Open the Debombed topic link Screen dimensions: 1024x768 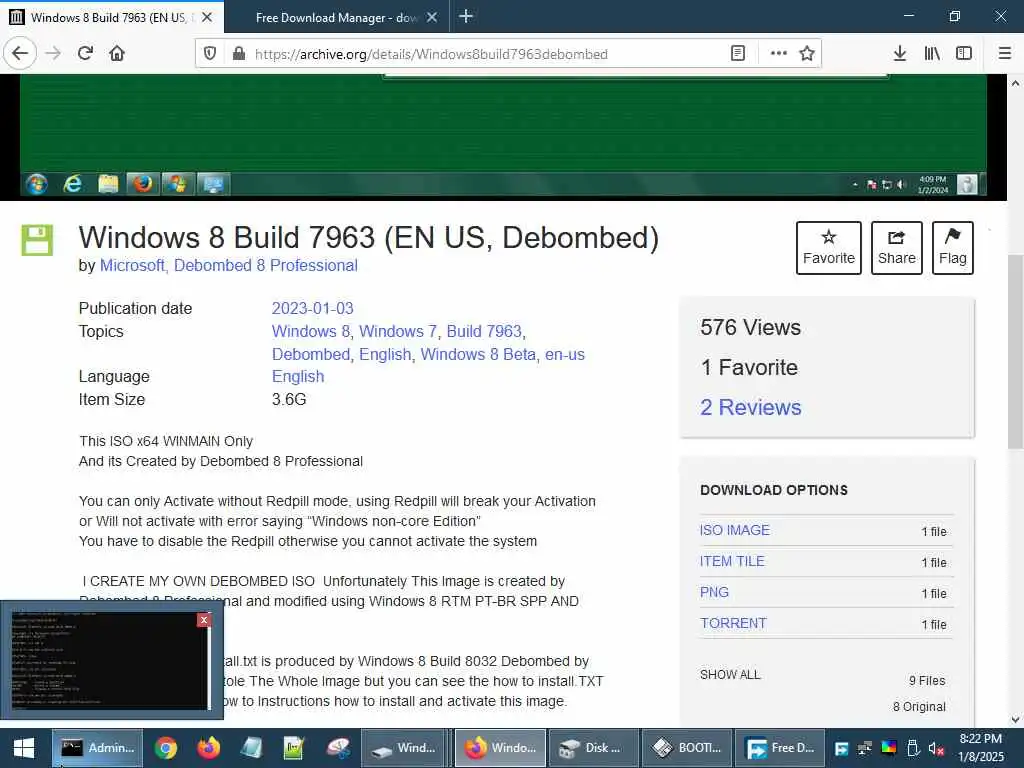[311, 355]
